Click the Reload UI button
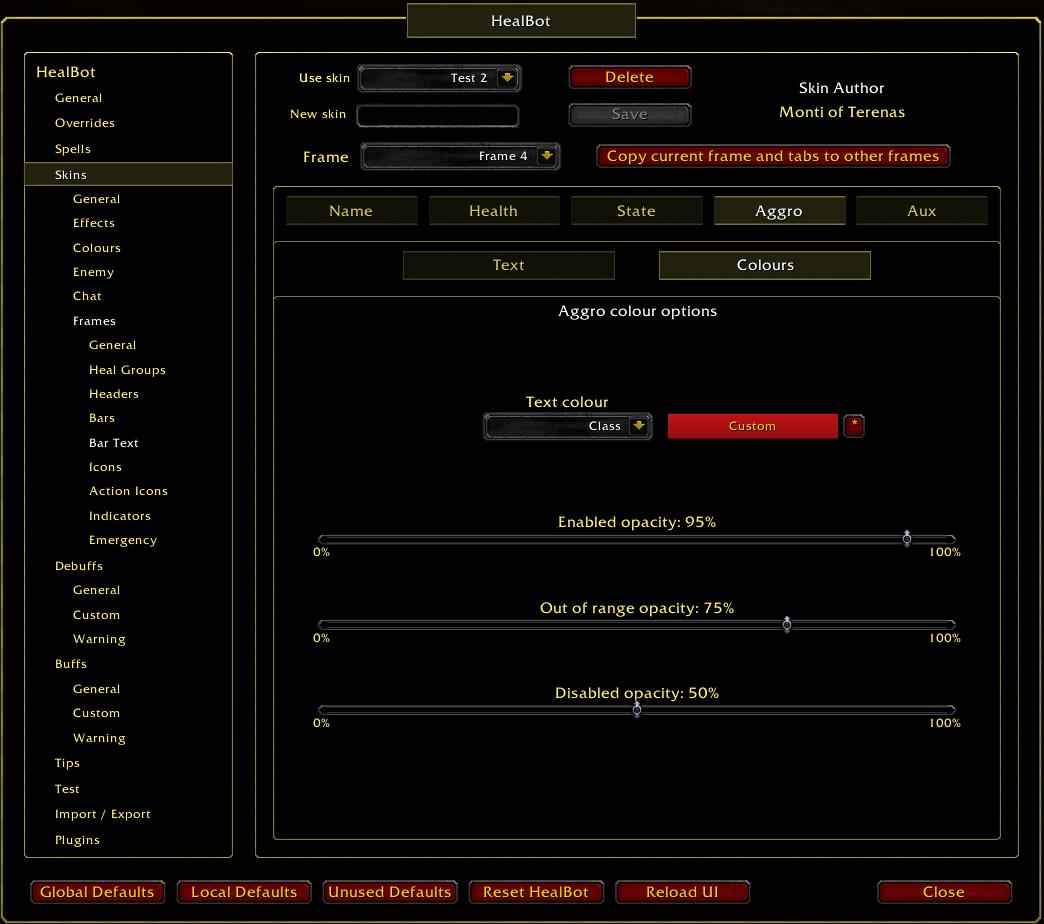Image resolution: width=1044 pixels, height=924 pixels. (682, 892)
